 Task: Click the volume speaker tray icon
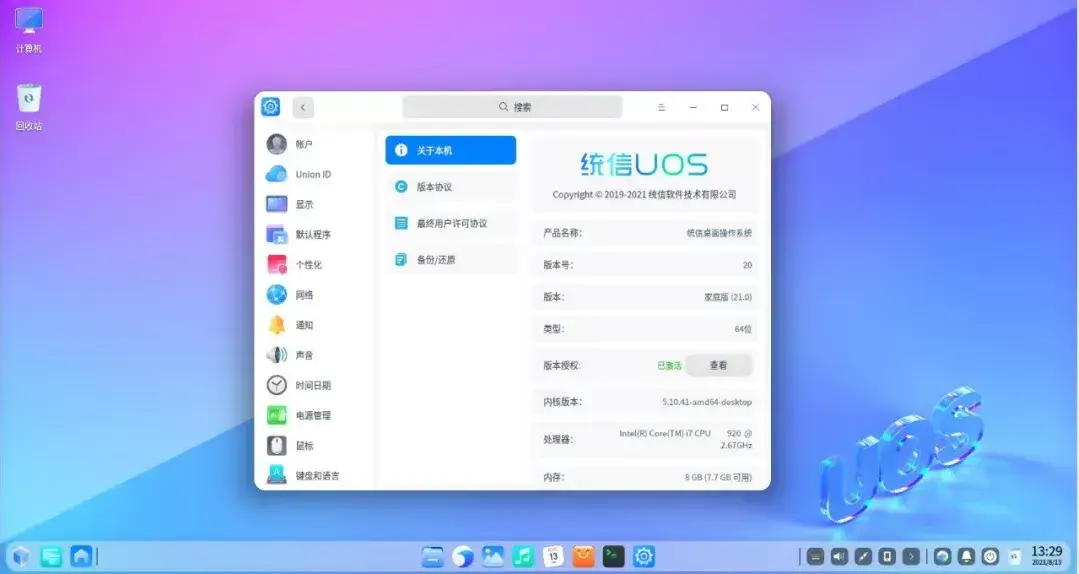click(840, 556)
